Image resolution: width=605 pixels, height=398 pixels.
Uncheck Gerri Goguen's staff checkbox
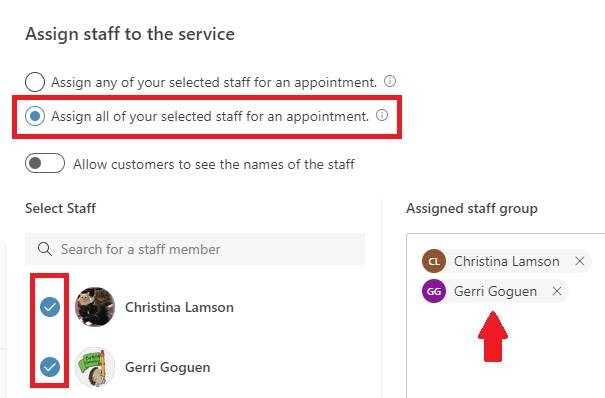tap(50, 367)
